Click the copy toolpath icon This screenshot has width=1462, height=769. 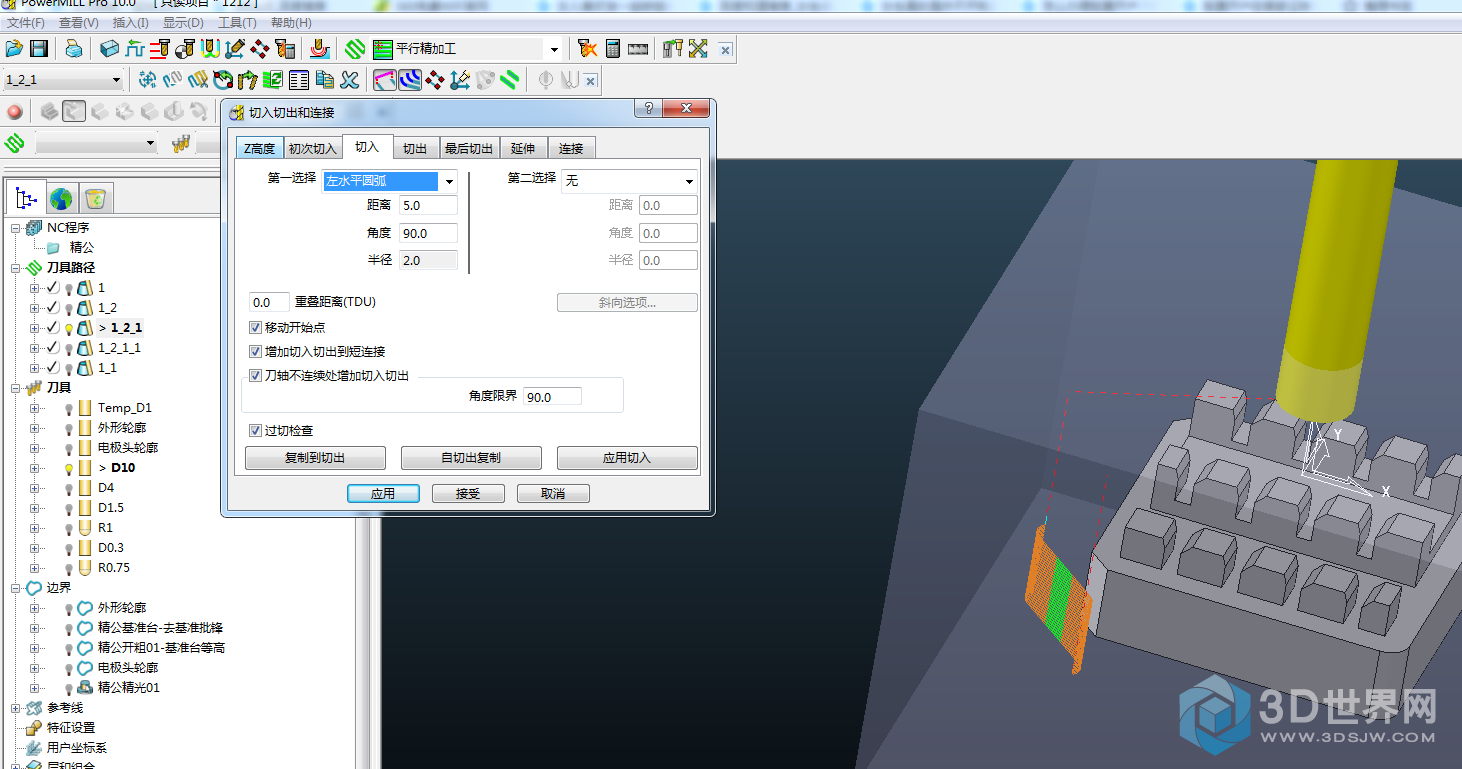click(324, 80)
